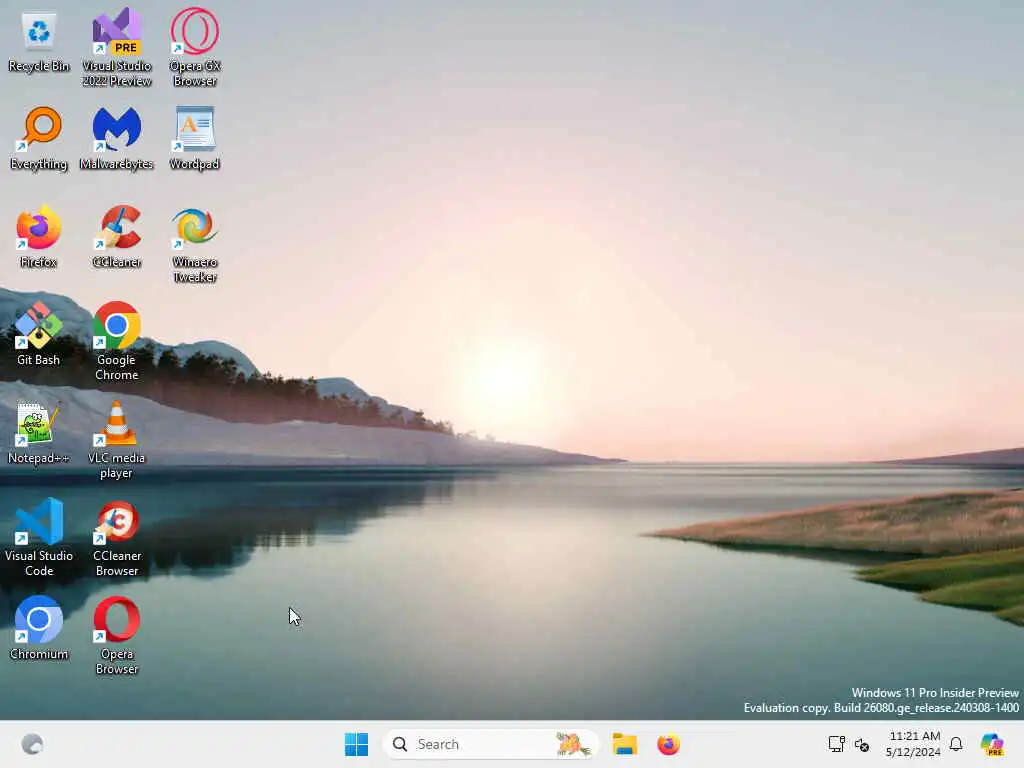Open the notification bell icon
Viewport: 1024px width, 768px height.
pos(956,744)
